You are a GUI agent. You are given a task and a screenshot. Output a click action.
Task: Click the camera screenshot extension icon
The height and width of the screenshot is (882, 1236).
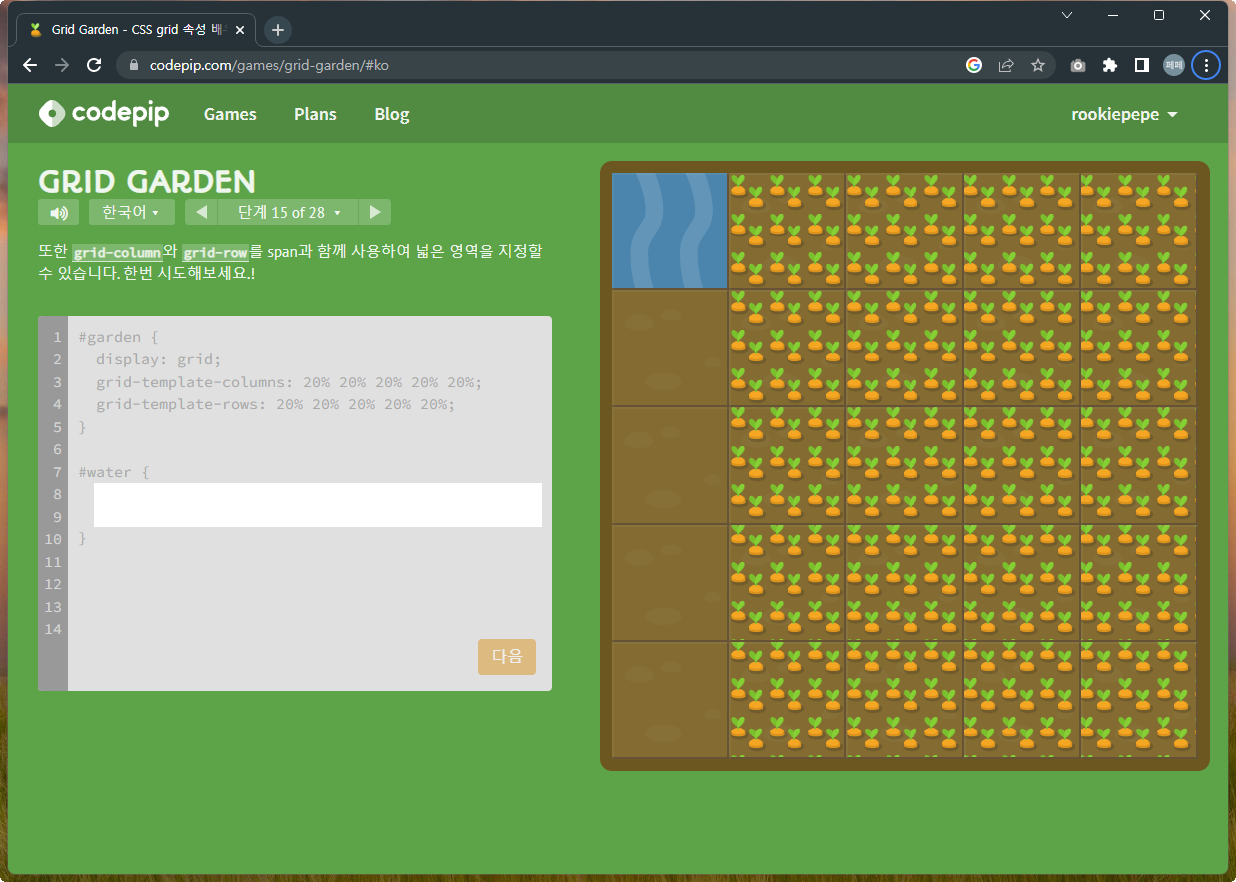click(x=1077, y=65)
